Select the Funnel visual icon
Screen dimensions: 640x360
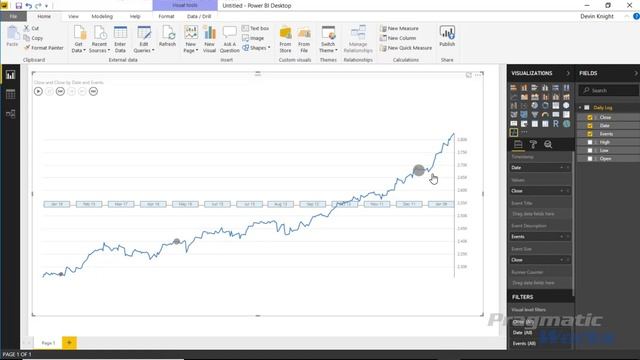tap(534, 115)
